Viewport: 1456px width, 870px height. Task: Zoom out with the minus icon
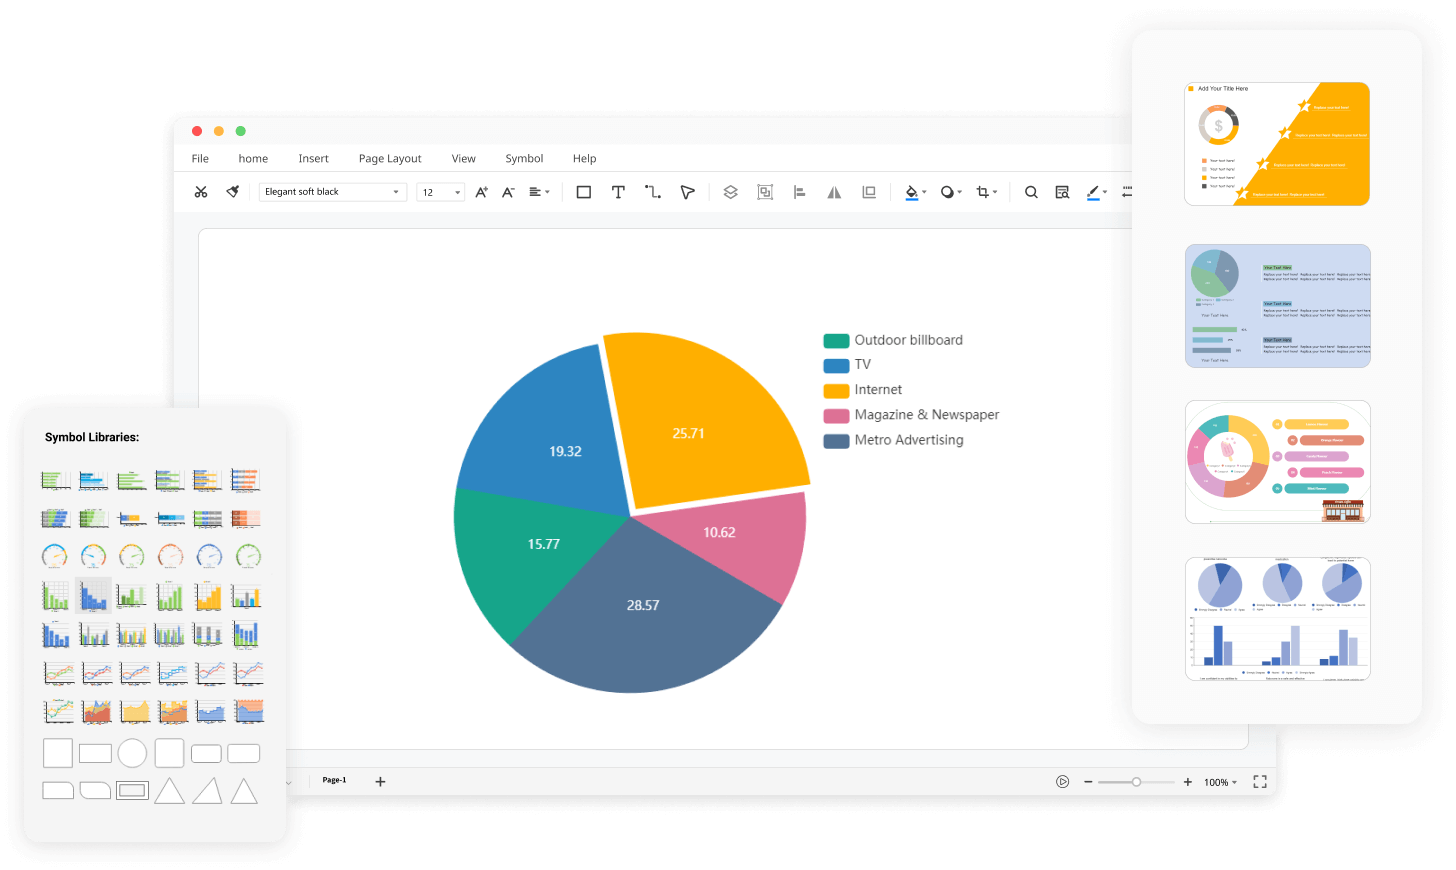1088,782
